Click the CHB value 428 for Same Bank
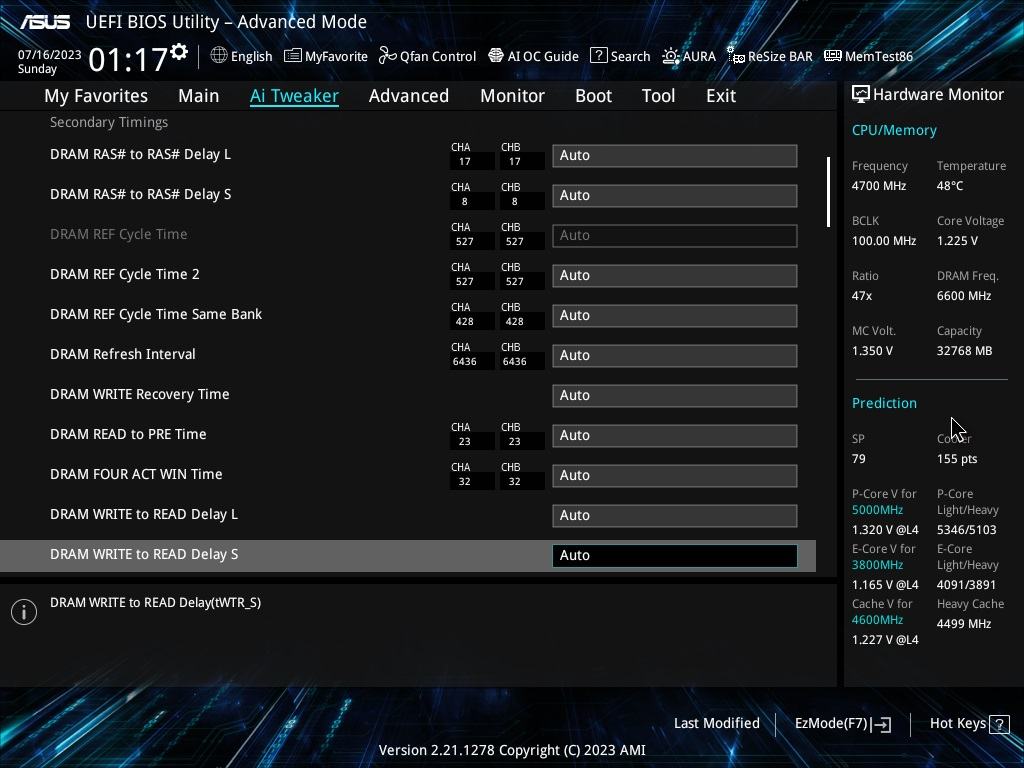Viewport: 1024px width, 768px height. [x=515, y=321]
